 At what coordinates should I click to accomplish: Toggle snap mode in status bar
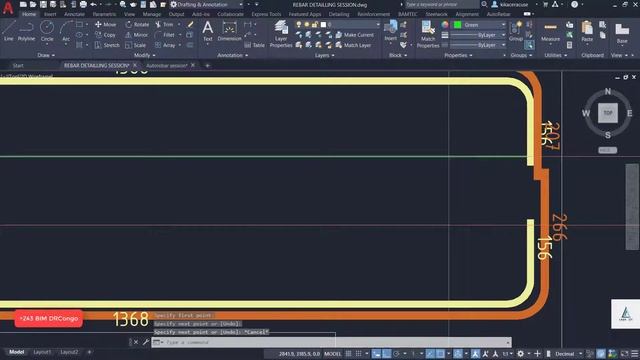pos(358,353)
